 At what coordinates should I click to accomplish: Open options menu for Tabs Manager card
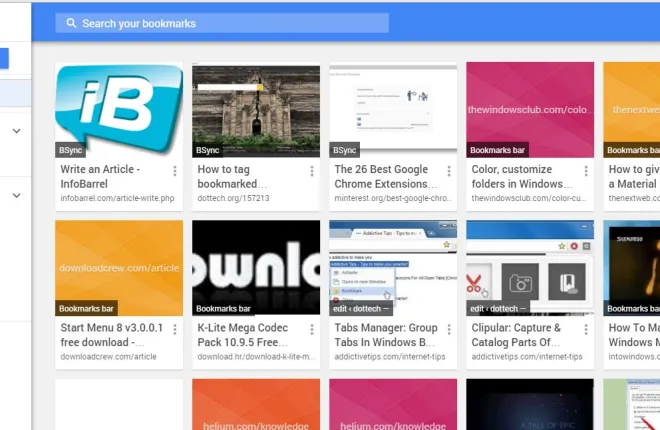pyautogui.click(x=449, y=329)
